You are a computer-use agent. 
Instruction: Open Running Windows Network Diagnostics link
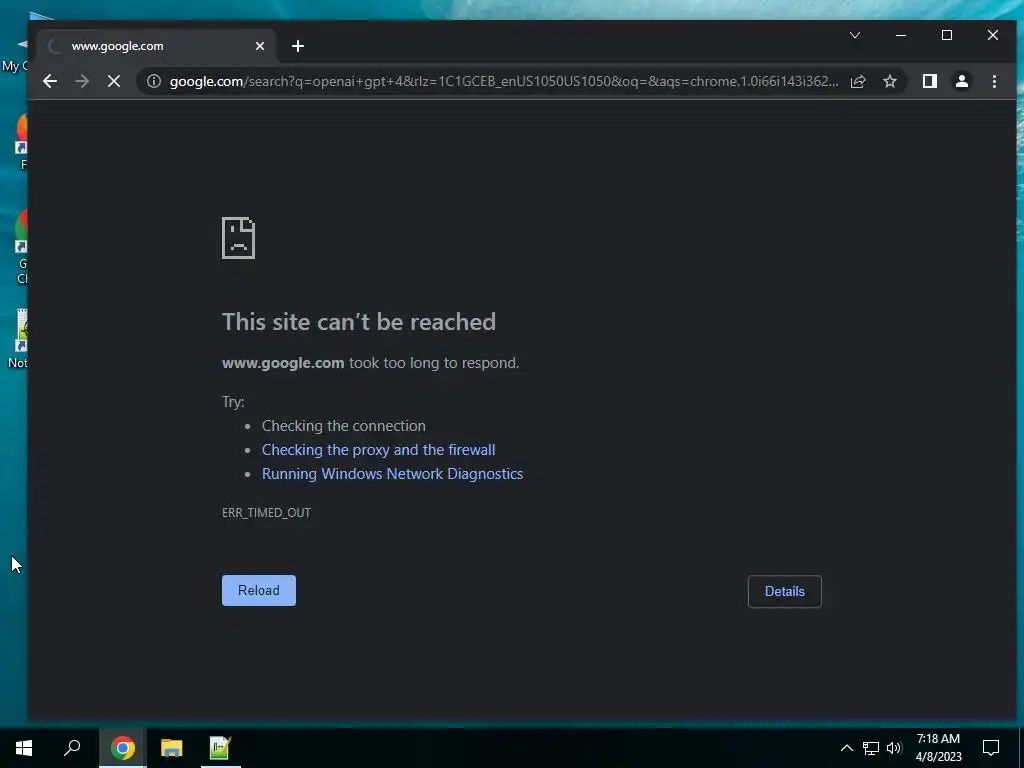point(392,474)
